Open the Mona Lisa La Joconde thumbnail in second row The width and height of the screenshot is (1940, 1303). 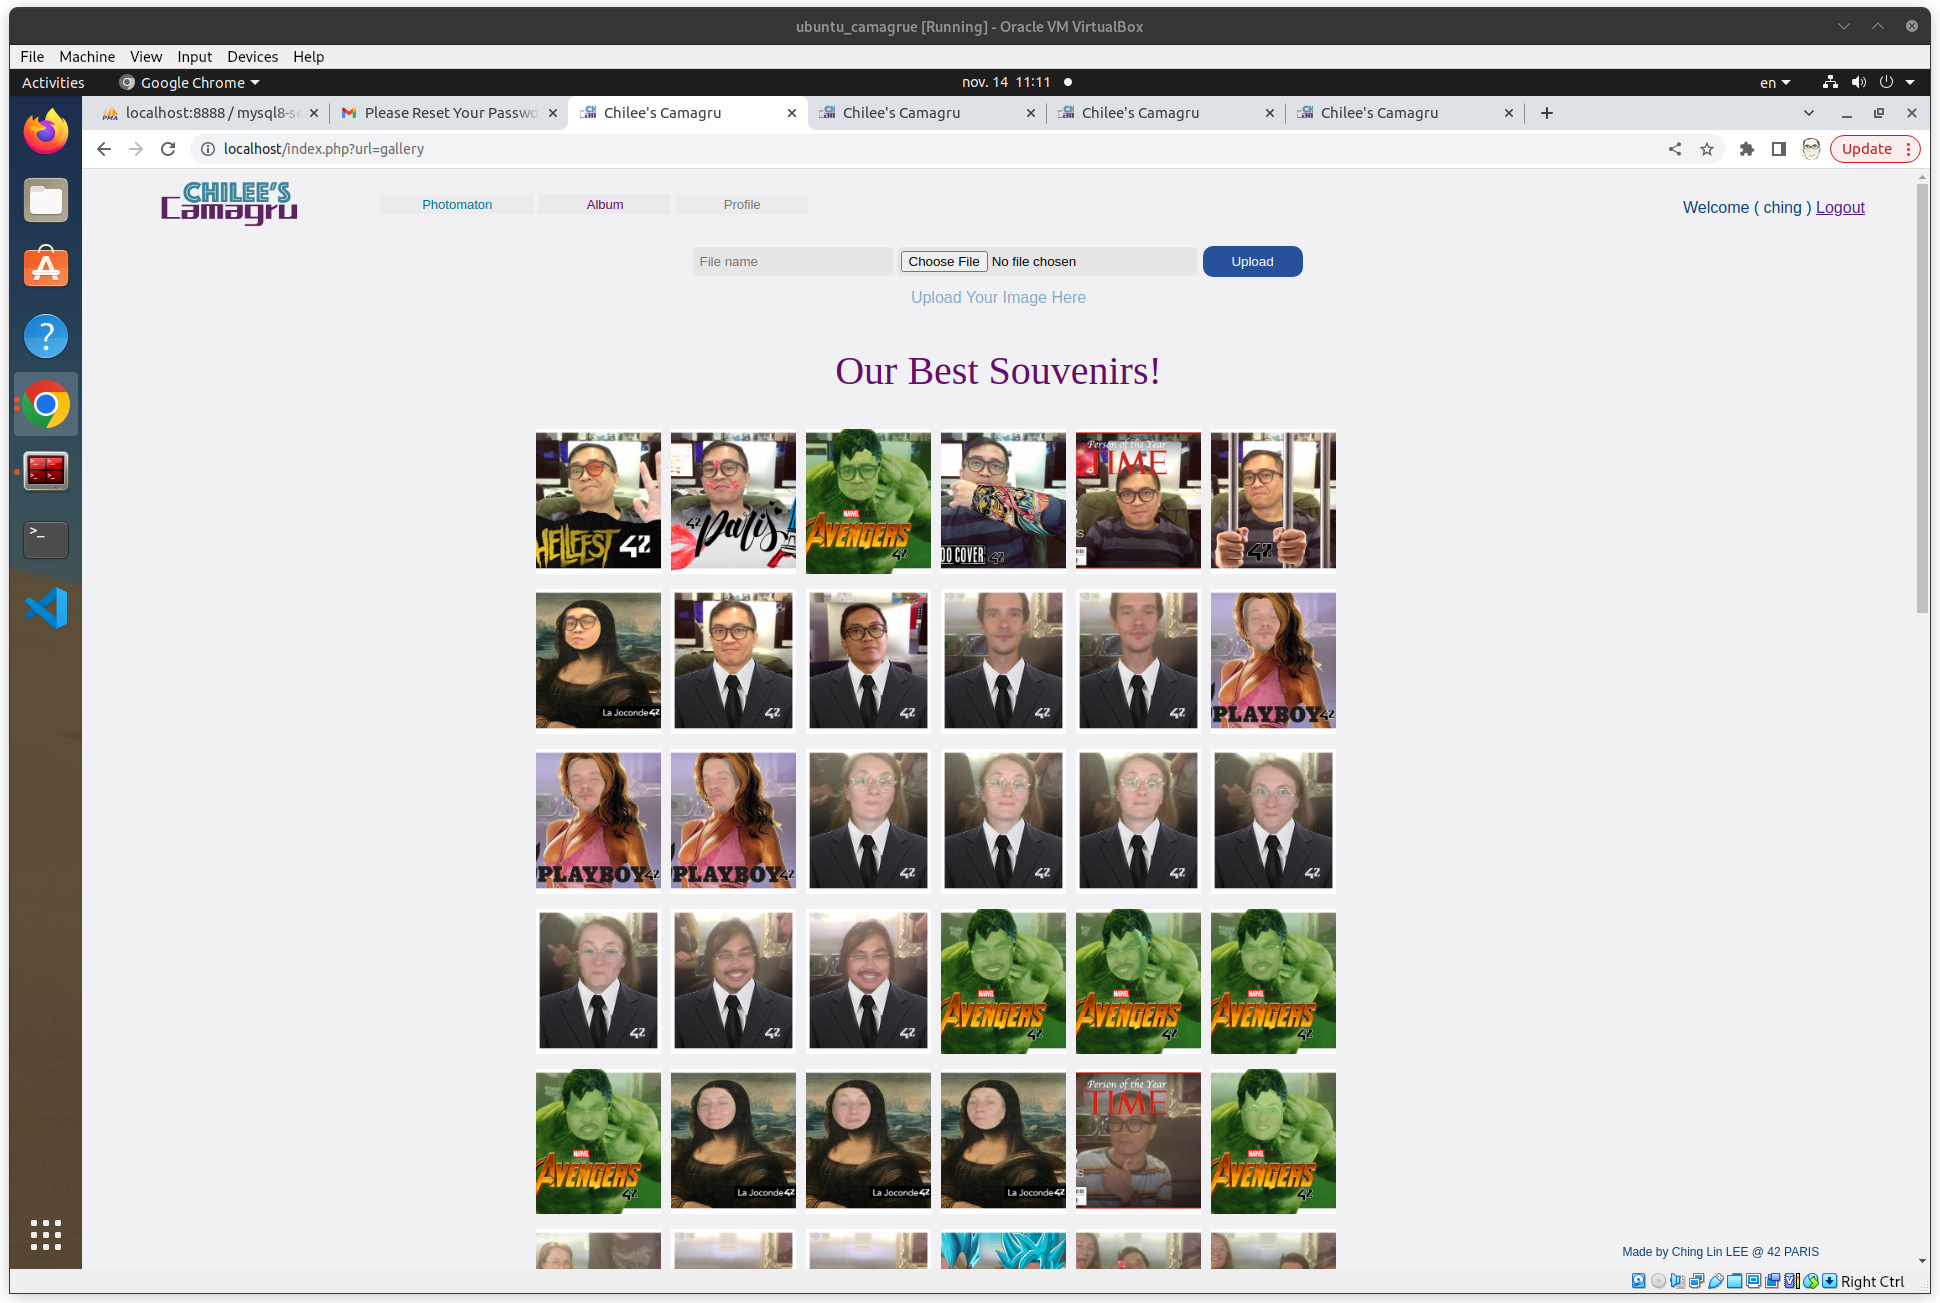coord(598,660)
